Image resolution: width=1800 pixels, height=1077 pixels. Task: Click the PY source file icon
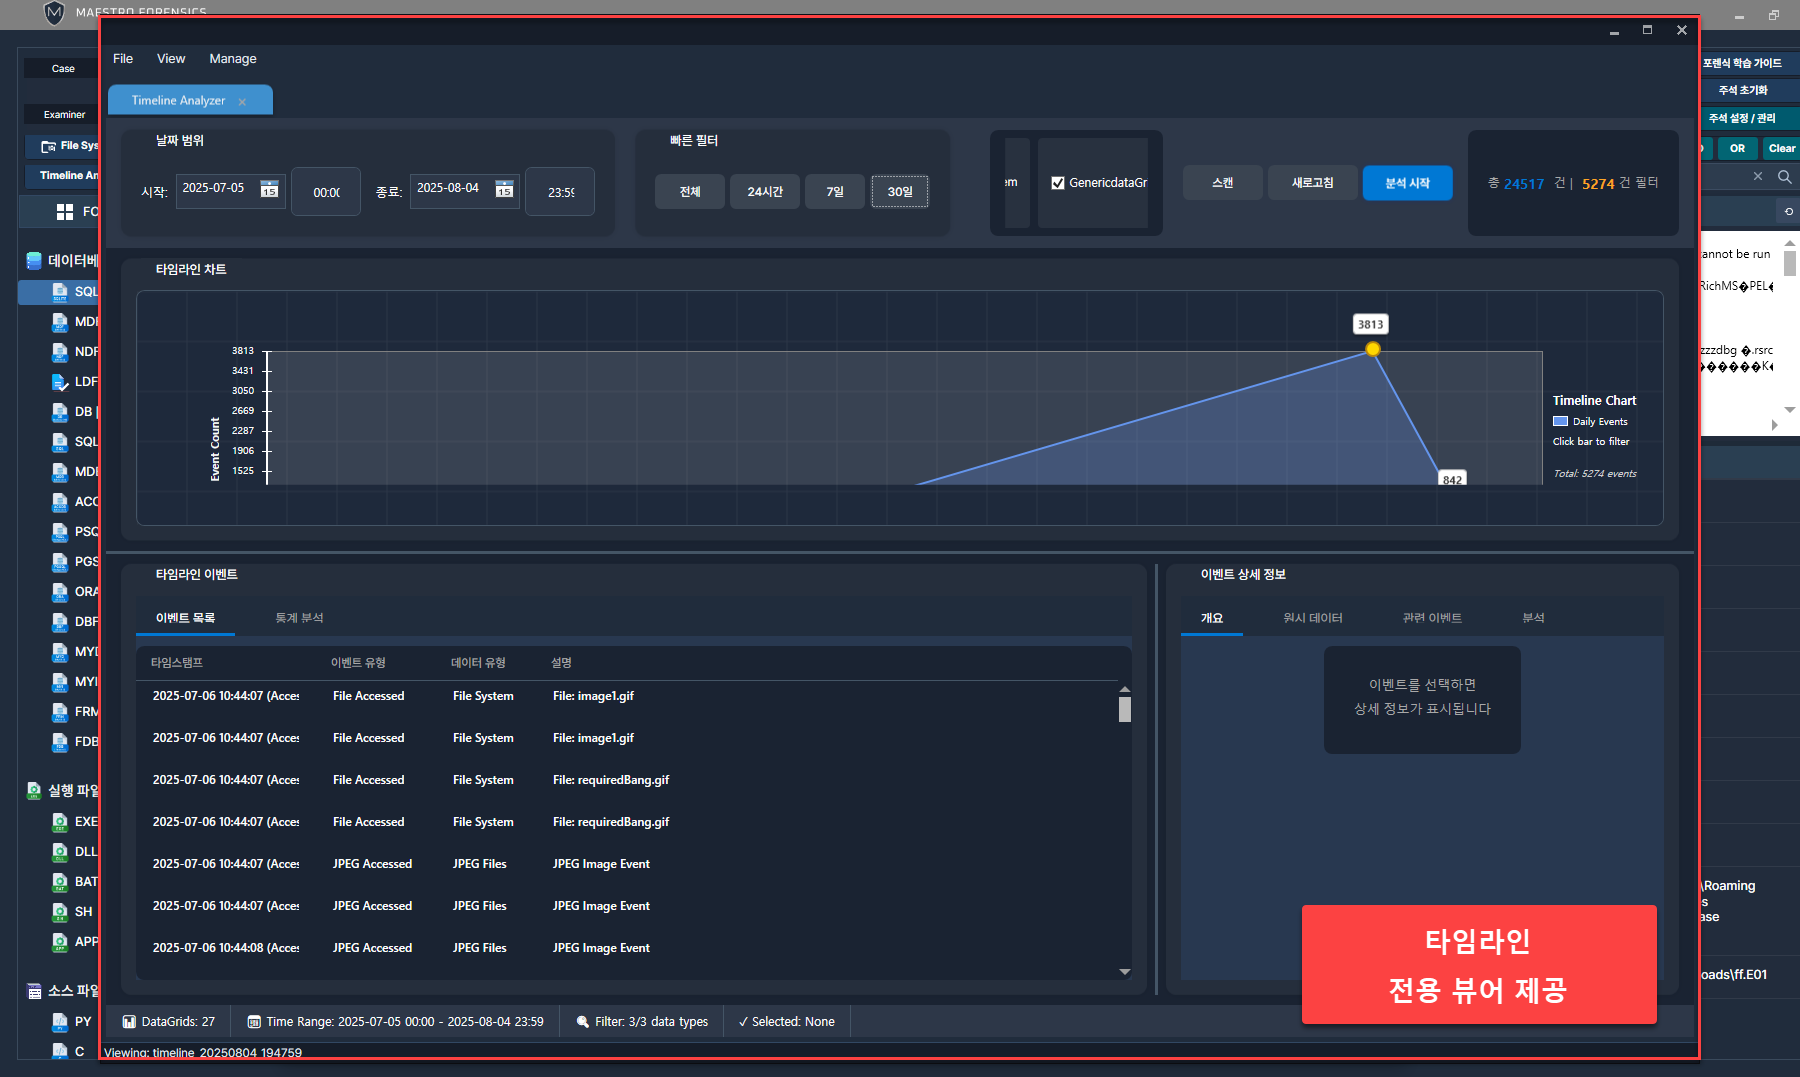[60, 1022]
